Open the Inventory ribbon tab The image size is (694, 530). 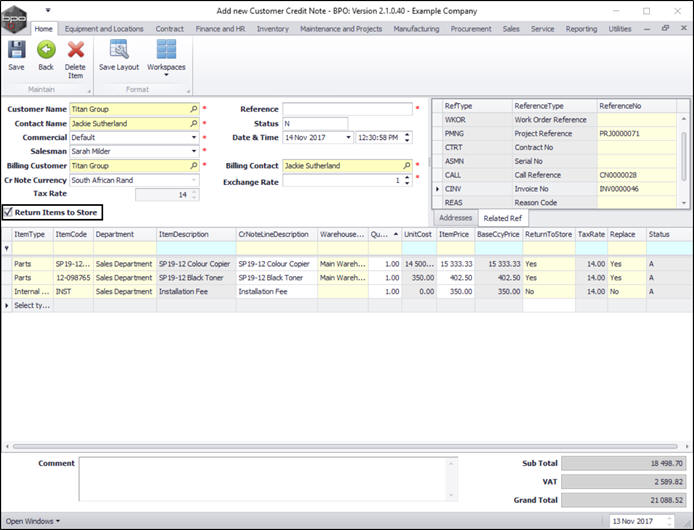point(273,29)
